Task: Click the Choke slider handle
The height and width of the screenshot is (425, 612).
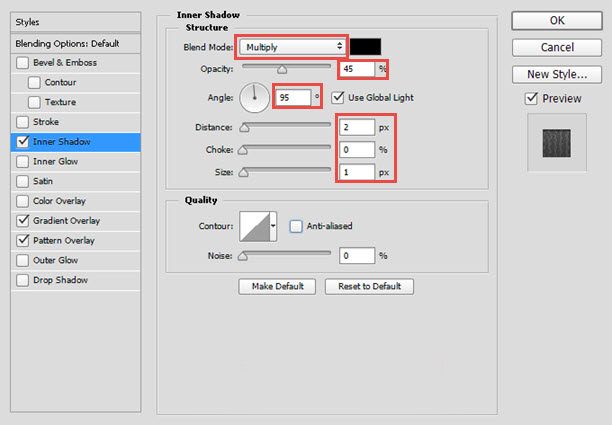Action: (243, 150)
